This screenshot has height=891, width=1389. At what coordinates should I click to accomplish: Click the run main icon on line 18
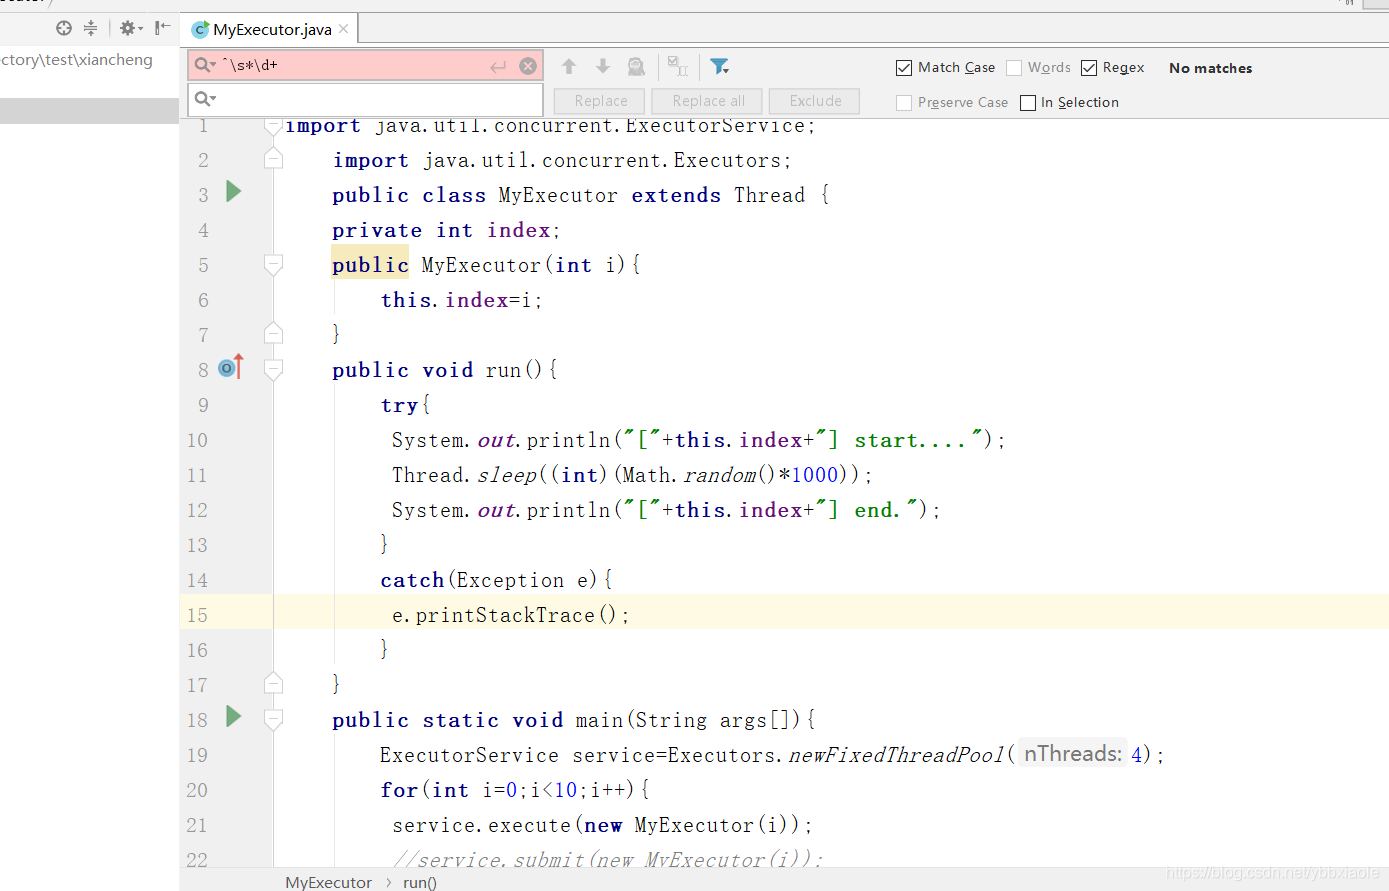click(234, 716)
